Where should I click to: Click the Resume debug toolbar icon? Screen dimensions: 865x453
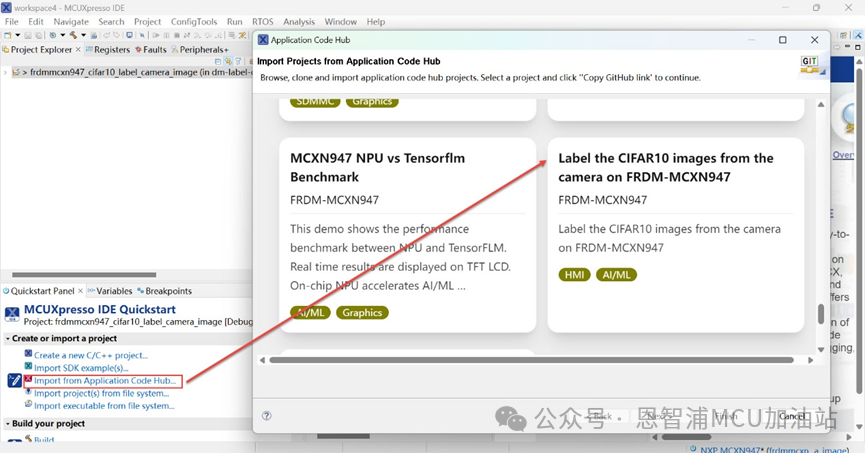click(x=156, y=35)
